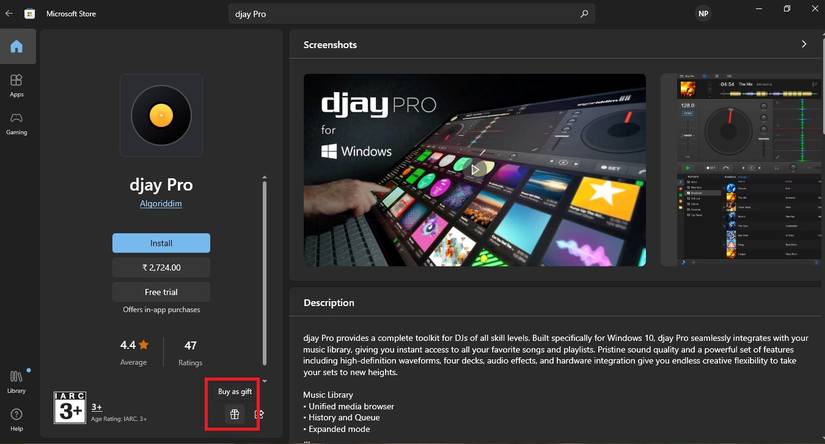Image resolution: width=825 pixels, height=444 pixels.
Task: Open the 3+ age rating link
Action: 97,407
